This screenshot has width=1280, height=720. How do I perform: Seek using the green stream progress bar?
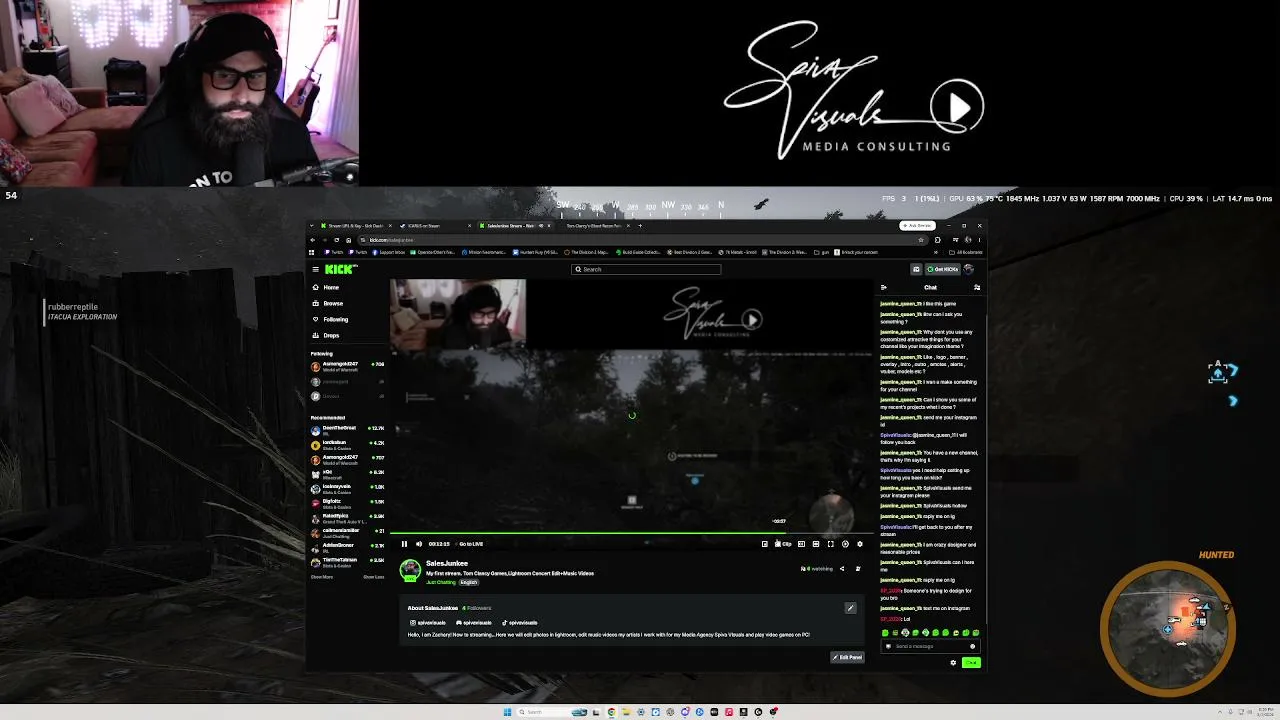[x=632, y=534]
